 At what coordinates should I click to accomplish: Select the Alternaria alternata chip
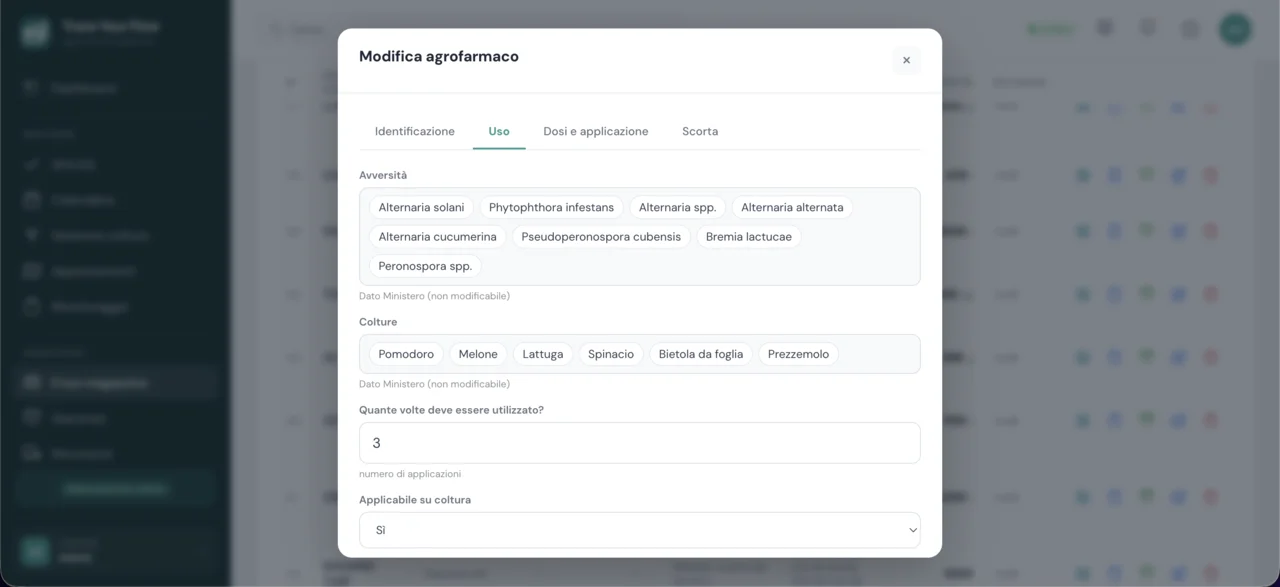pyautogui.click(x=792, y=208)
